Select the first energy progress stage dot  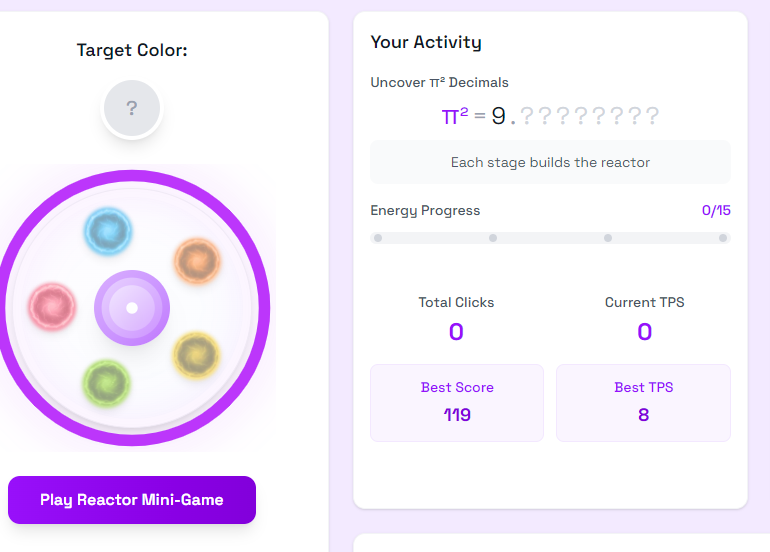tap(378, 238)
